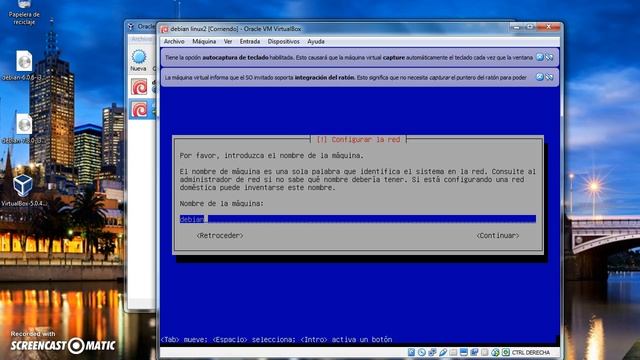Click the Nombre de la máquina input field
This screenshot has height=360, width=640.
click(358, 219)
